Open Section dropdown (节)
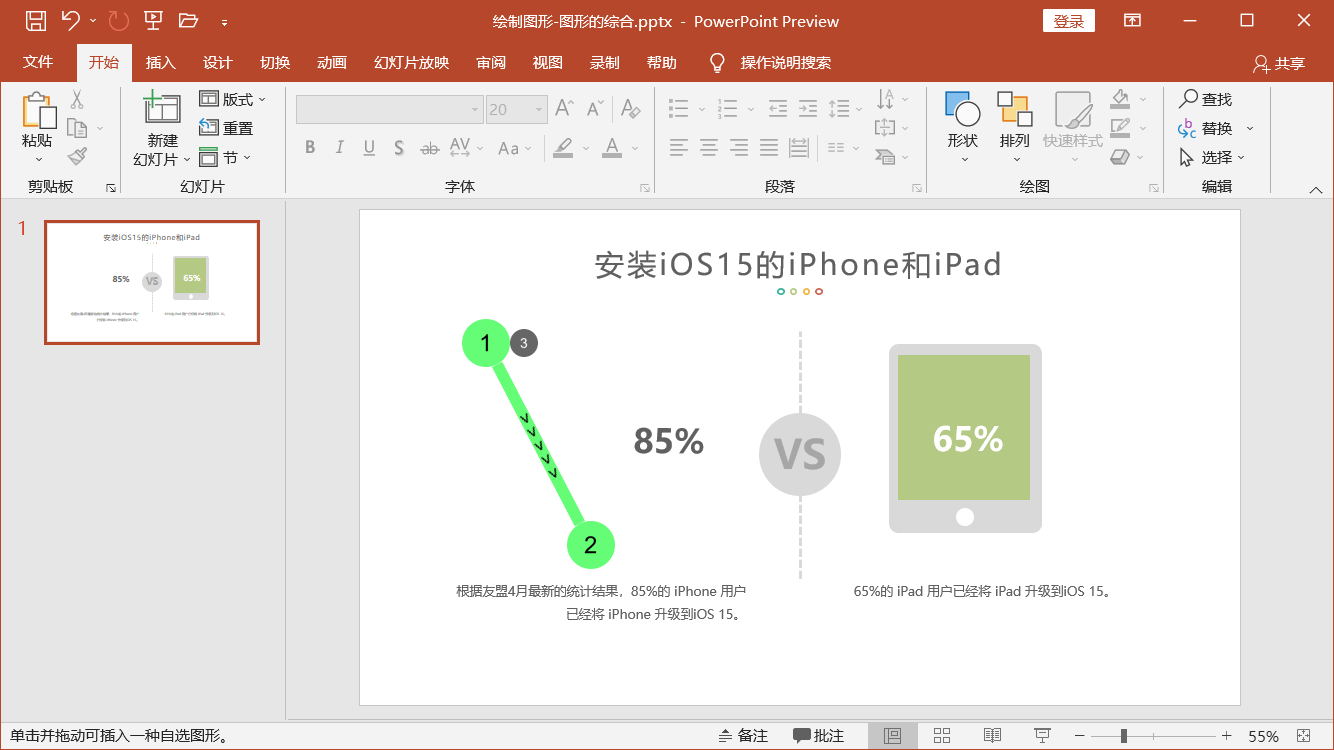This screenshot has width=1334, height=750. point(225,157)
